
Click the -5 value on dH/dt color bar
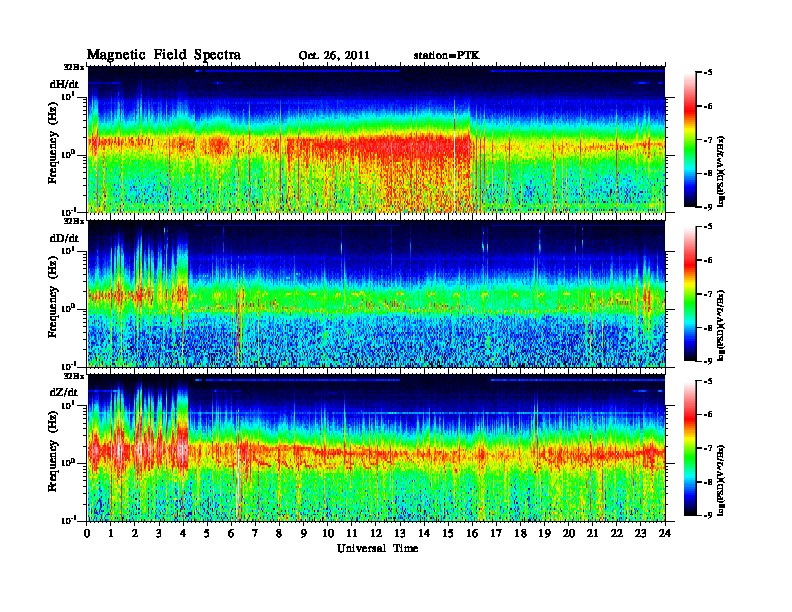[708, 73]
